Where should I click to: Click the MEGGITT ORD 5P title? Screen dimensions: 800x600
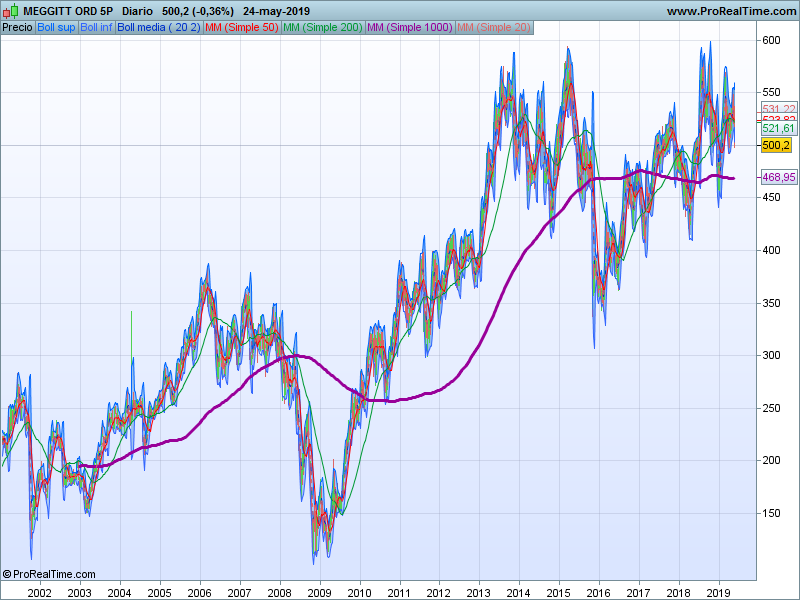pos(68,11)
